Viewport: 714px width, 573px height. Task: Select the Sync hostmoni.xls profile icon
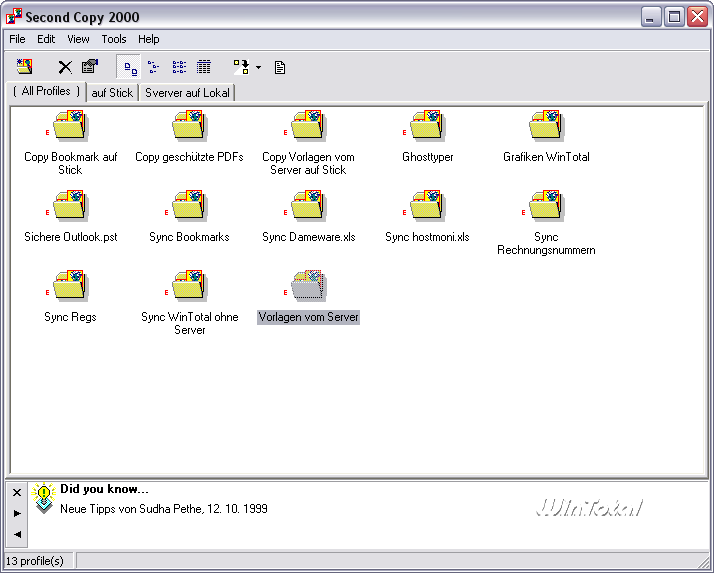pos(427,205)
